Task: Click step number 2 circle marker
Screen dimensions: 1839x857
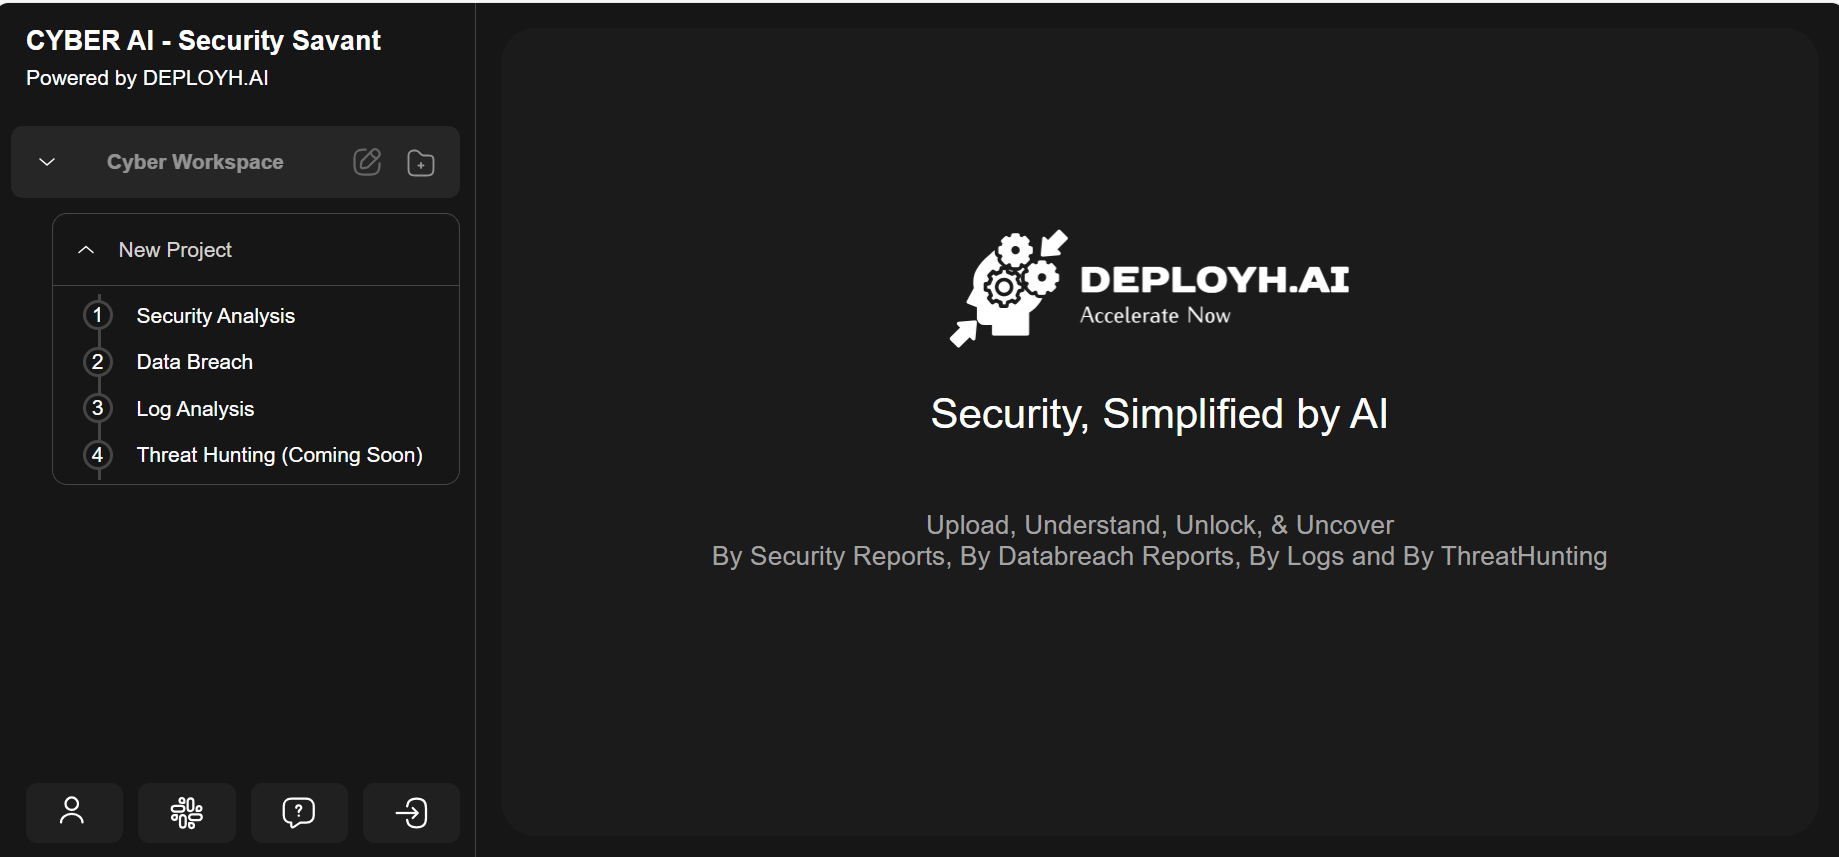Action: coord(98,362)
